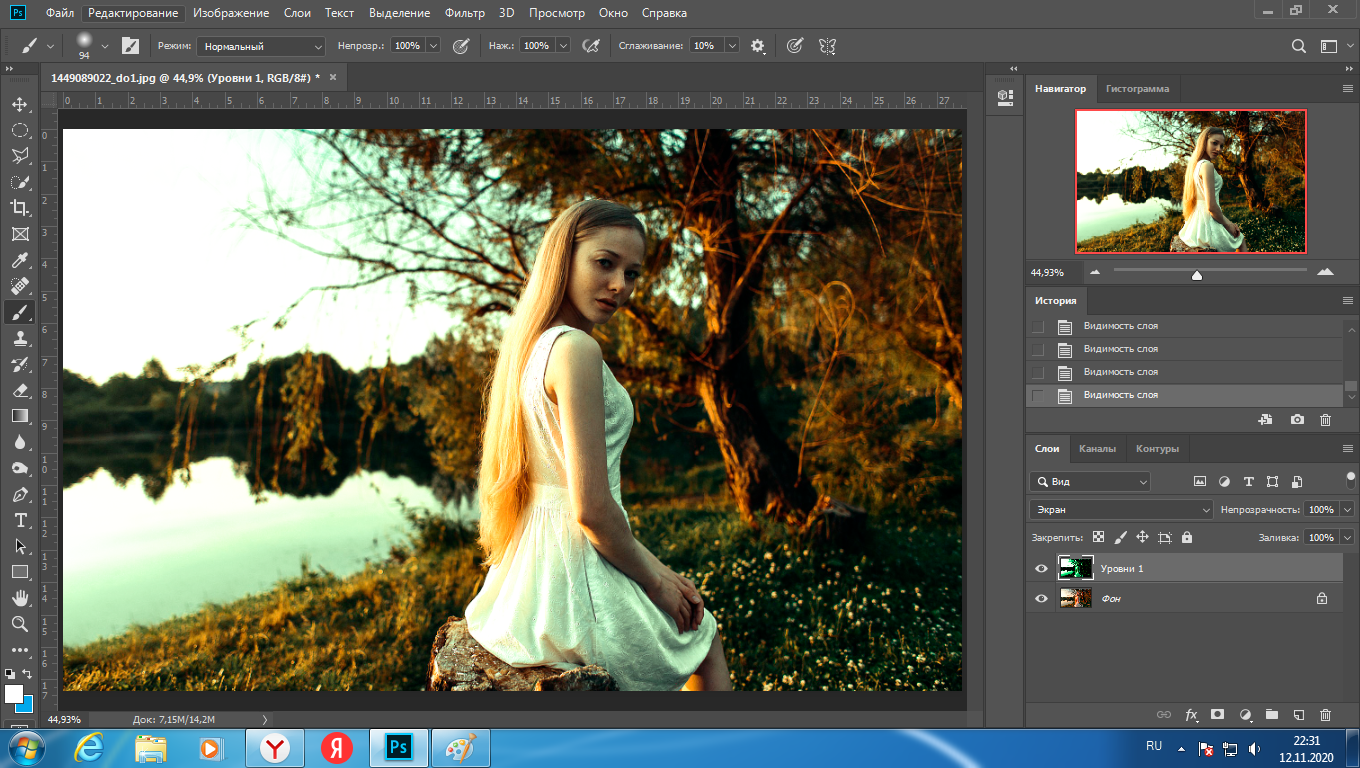Create new group folder icon
1360x768 pixels.
pyautogui.click(x=1272, y=715)
